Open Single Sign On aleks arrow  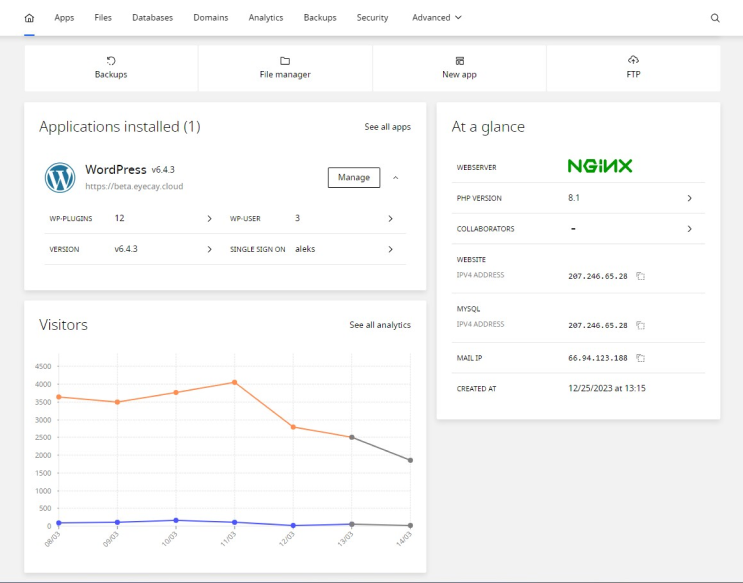390,249
